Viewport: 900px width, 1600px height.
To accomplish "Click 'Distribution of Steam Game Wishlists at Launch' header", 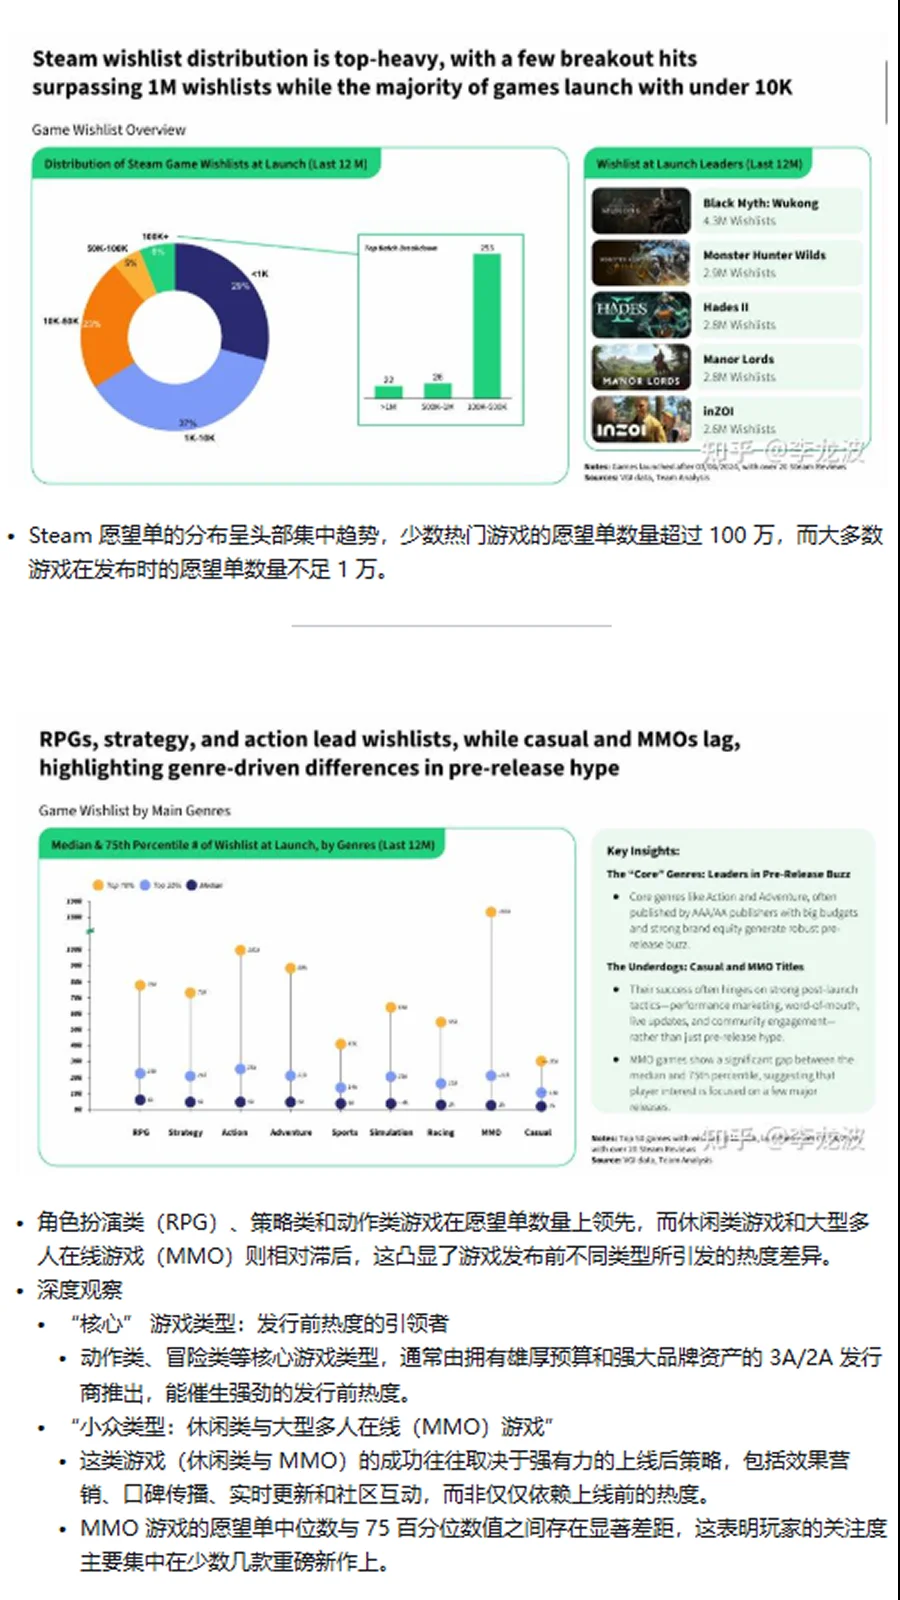I will [x=205, y=164].
